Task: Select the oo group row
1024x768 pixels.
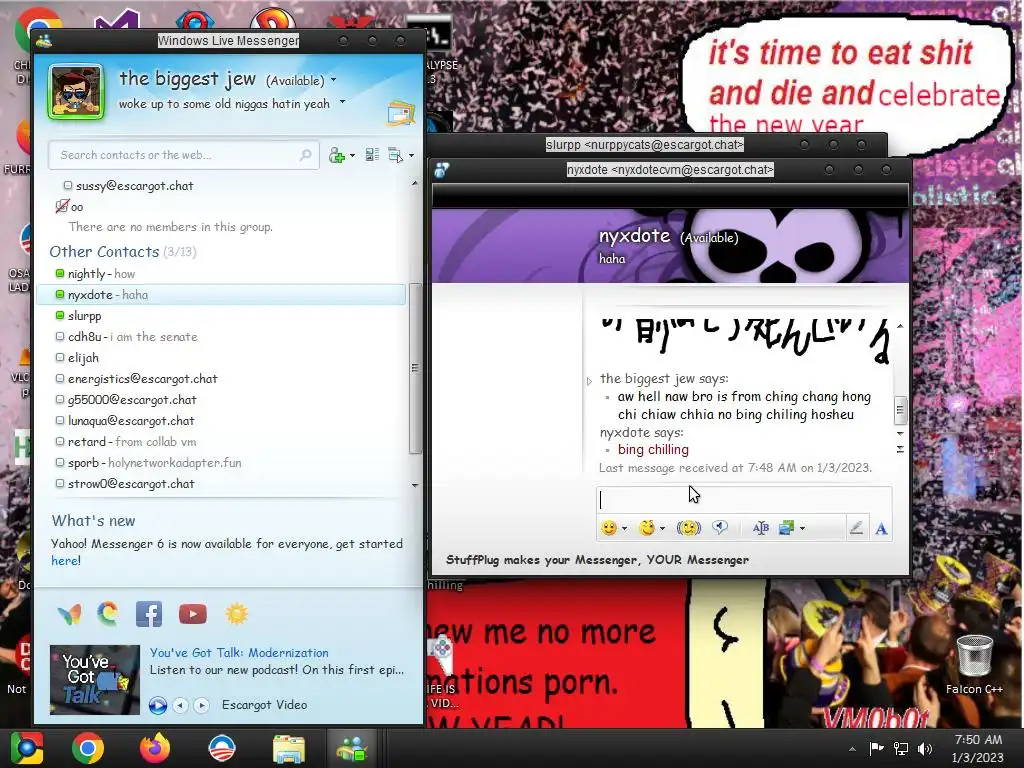Action: point(69,206)
